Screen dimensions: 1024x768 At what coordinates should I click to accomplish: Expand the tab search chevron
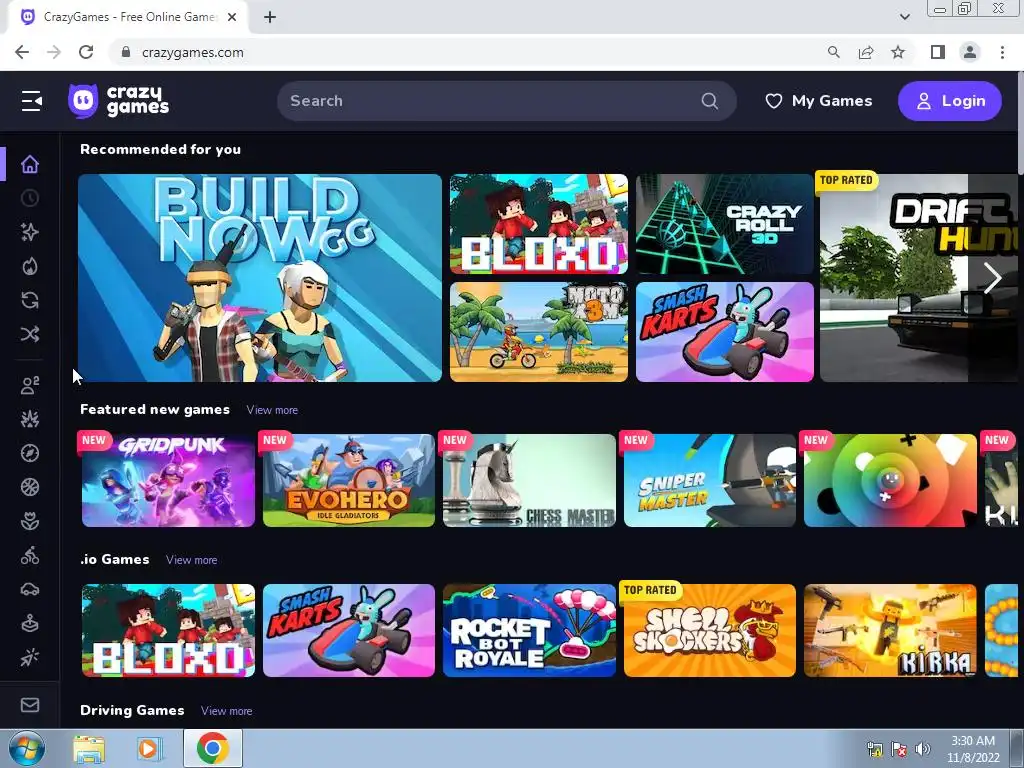(x=904, y=17)
